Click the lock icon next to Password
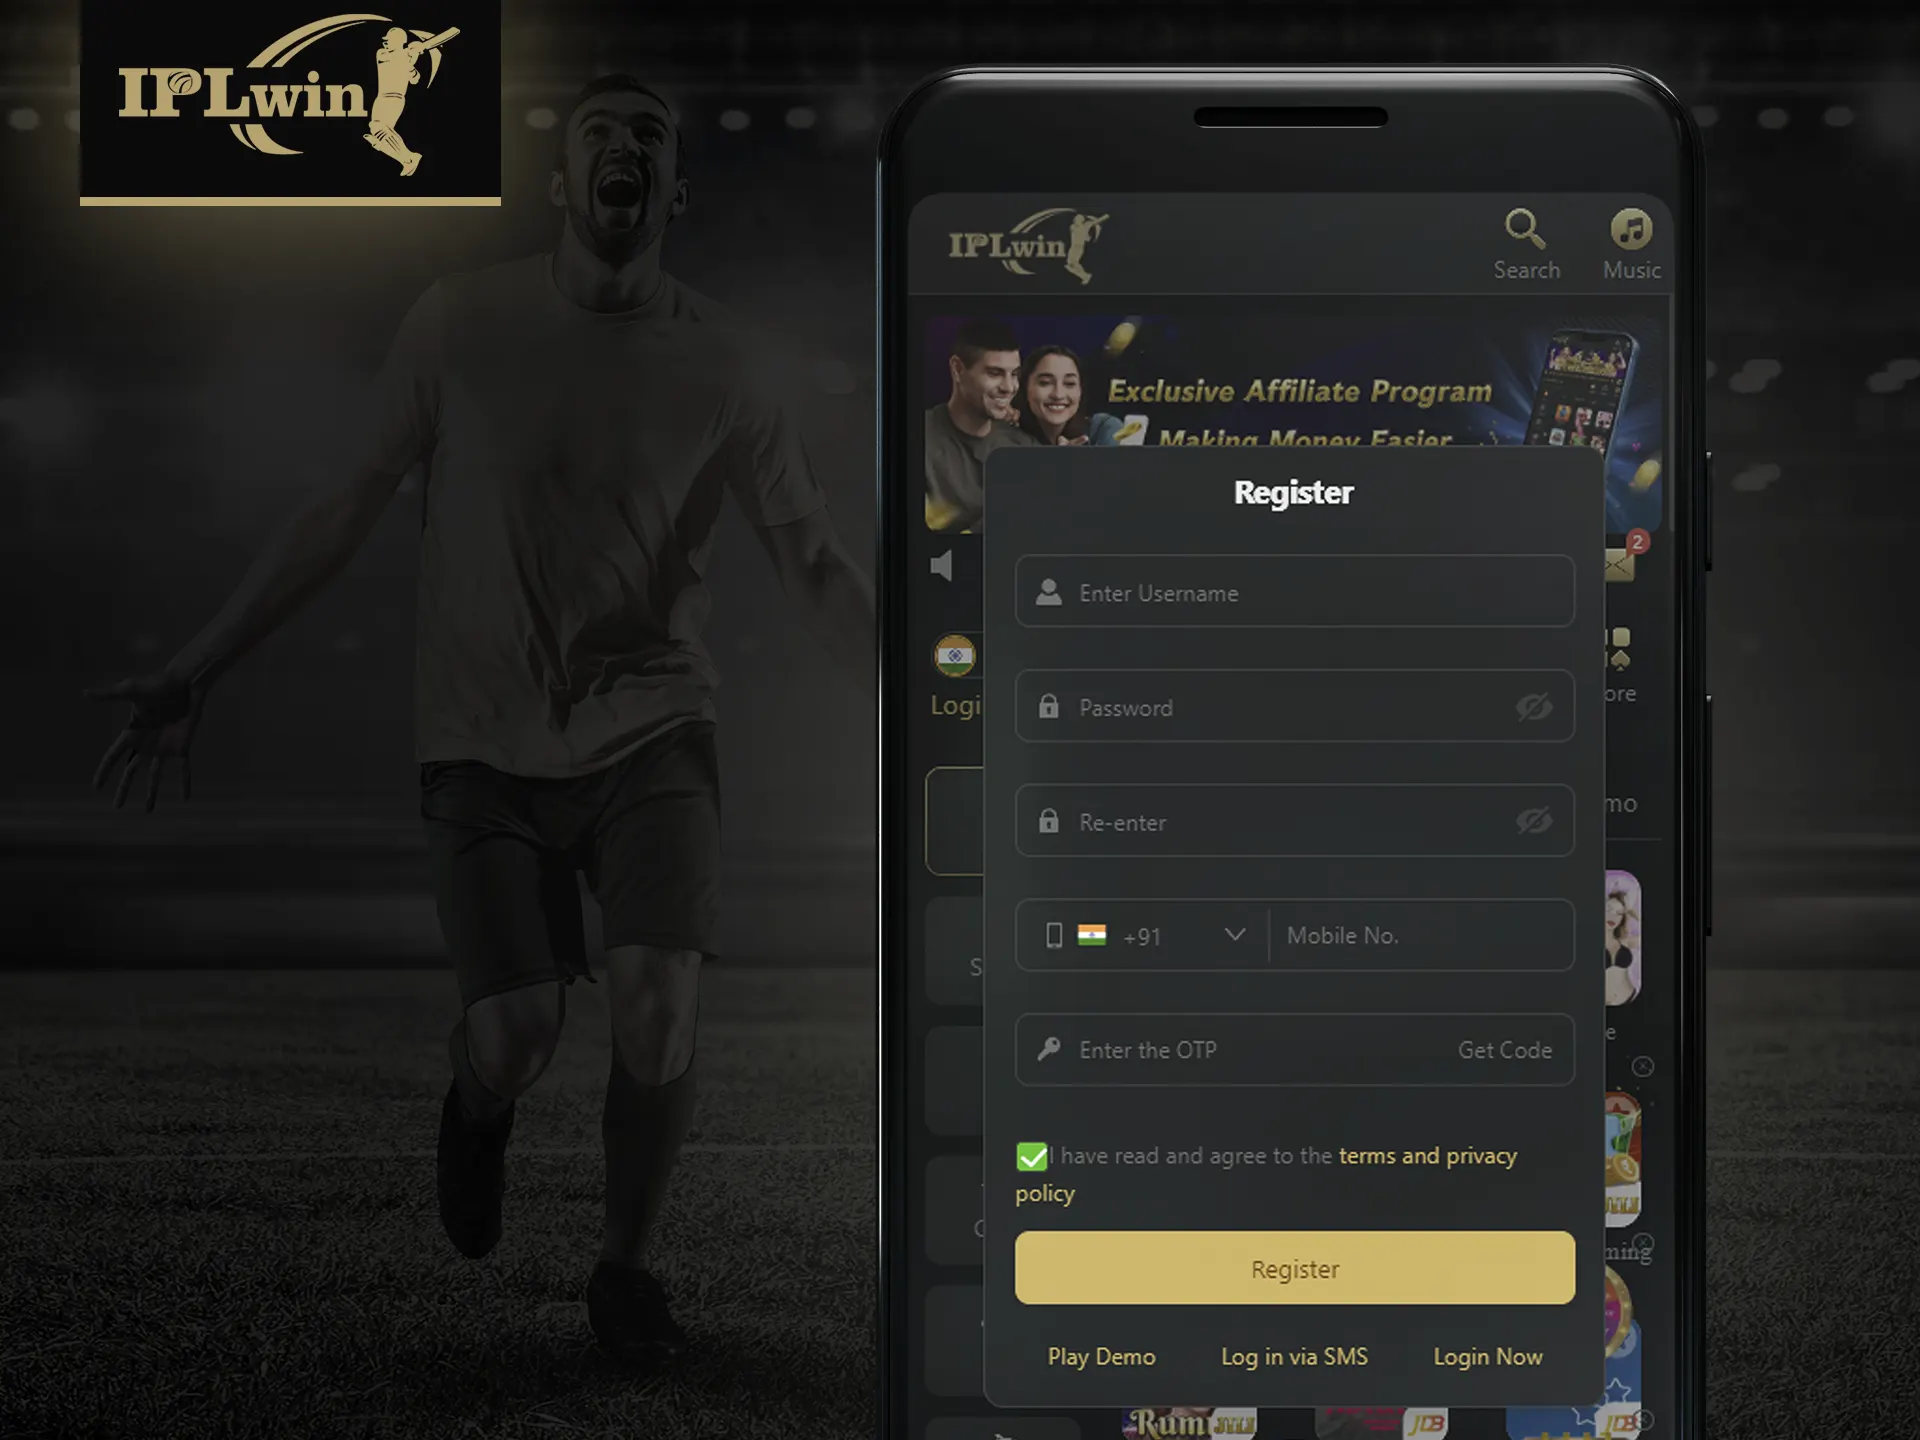Viewport: 1920px width, 1440px height. 1049,706
